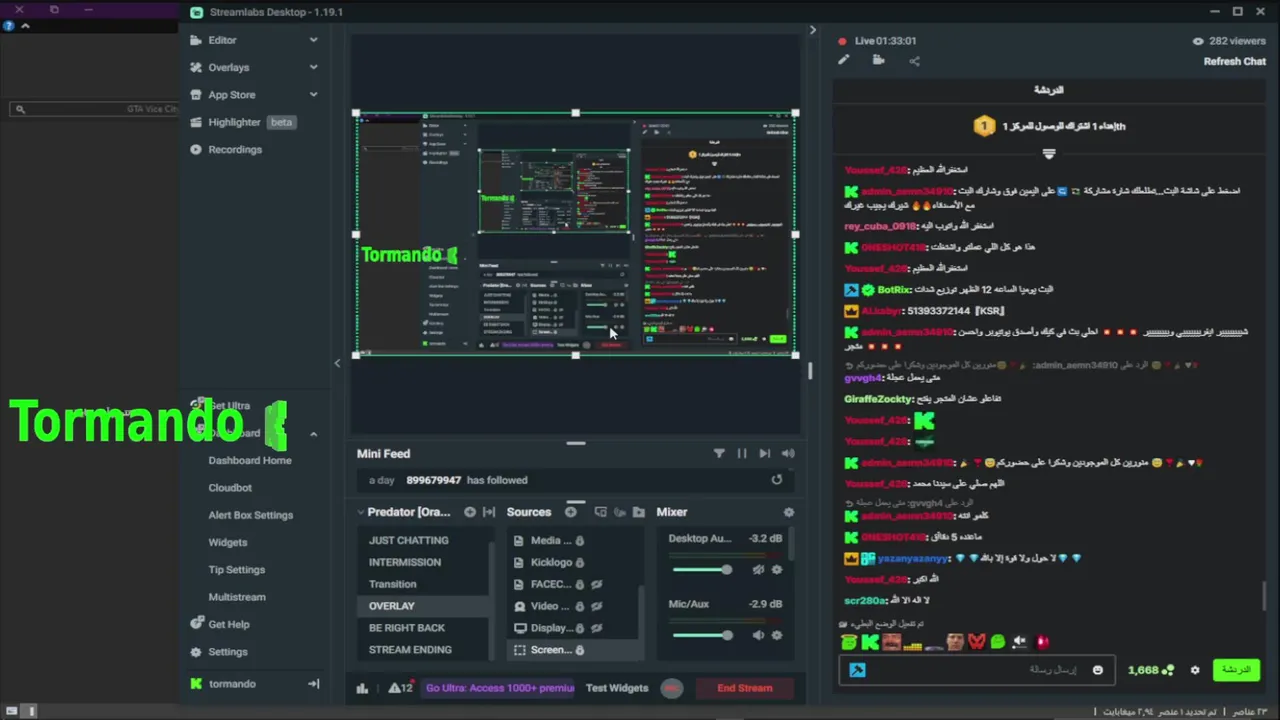Open the Multistream page

pos(237,597)
